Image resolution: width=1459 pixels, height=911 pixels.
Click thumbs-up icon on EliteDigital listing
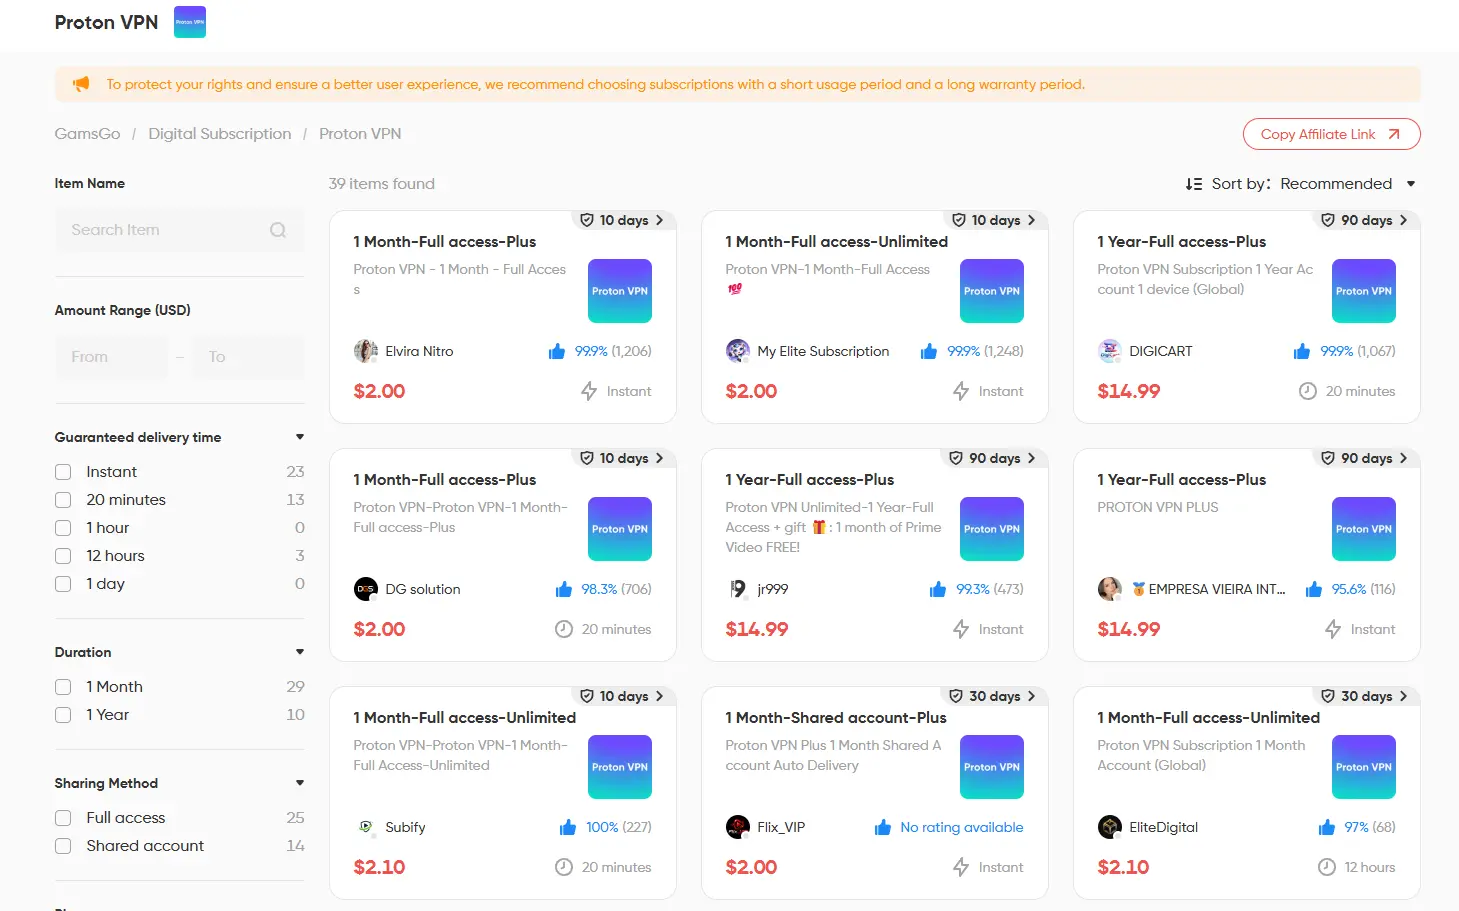coord(1327,827)
